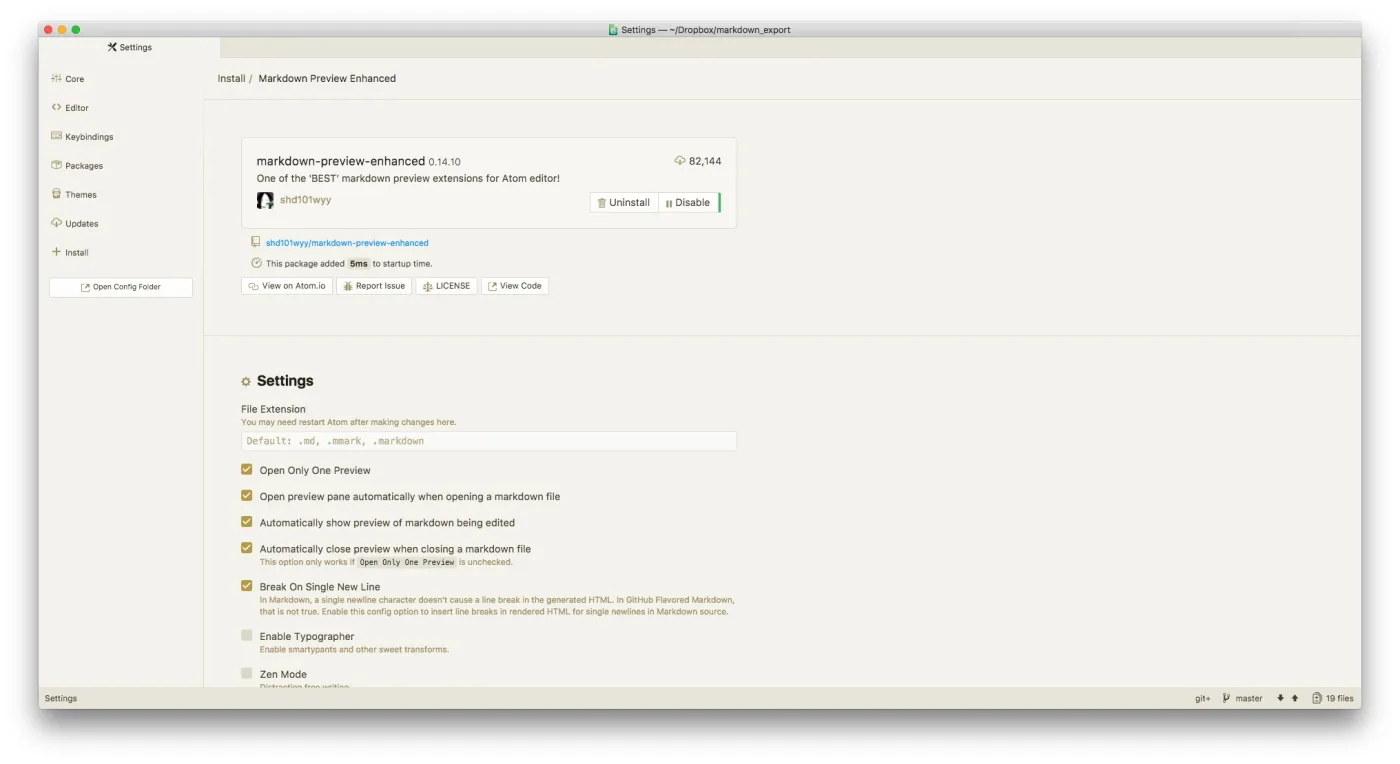Click the git pull down-arrow in status bar

click(x=1280, y=699)
